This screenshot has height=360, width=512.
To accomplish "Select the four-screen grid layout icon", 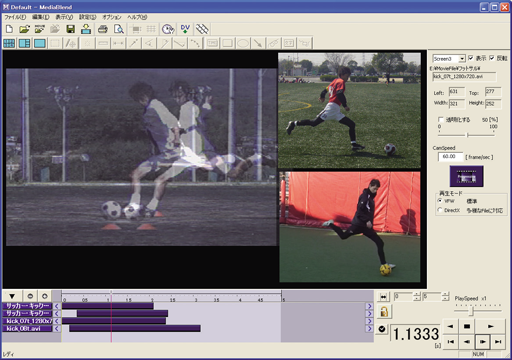I will (9, 43).
